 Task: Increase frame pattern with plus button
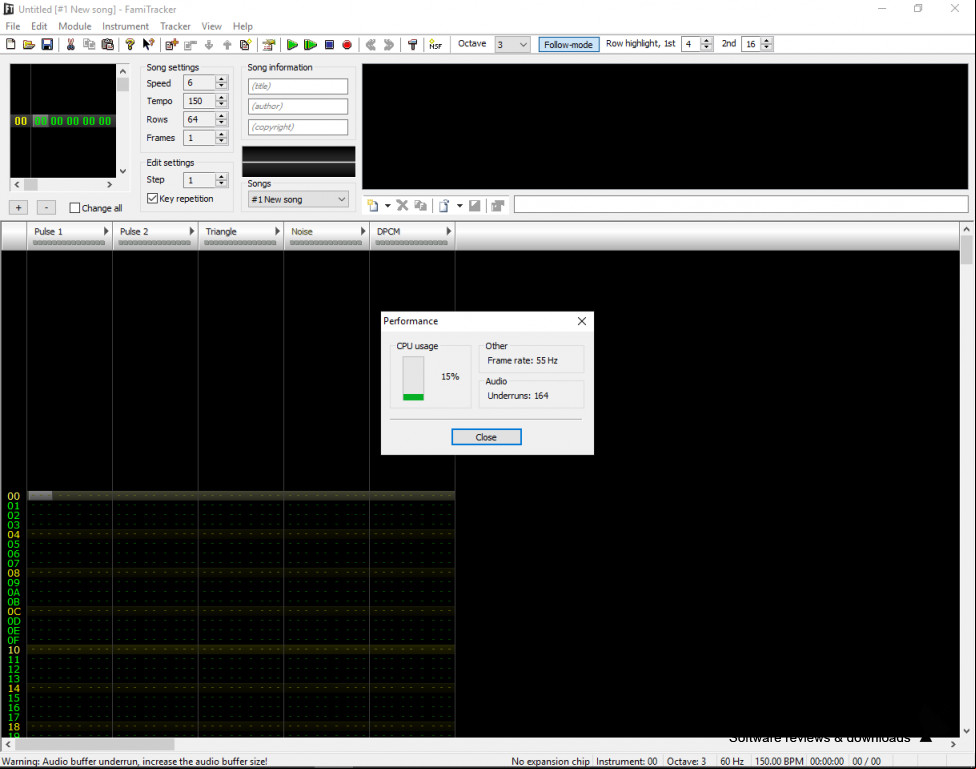tap(19, 208)
